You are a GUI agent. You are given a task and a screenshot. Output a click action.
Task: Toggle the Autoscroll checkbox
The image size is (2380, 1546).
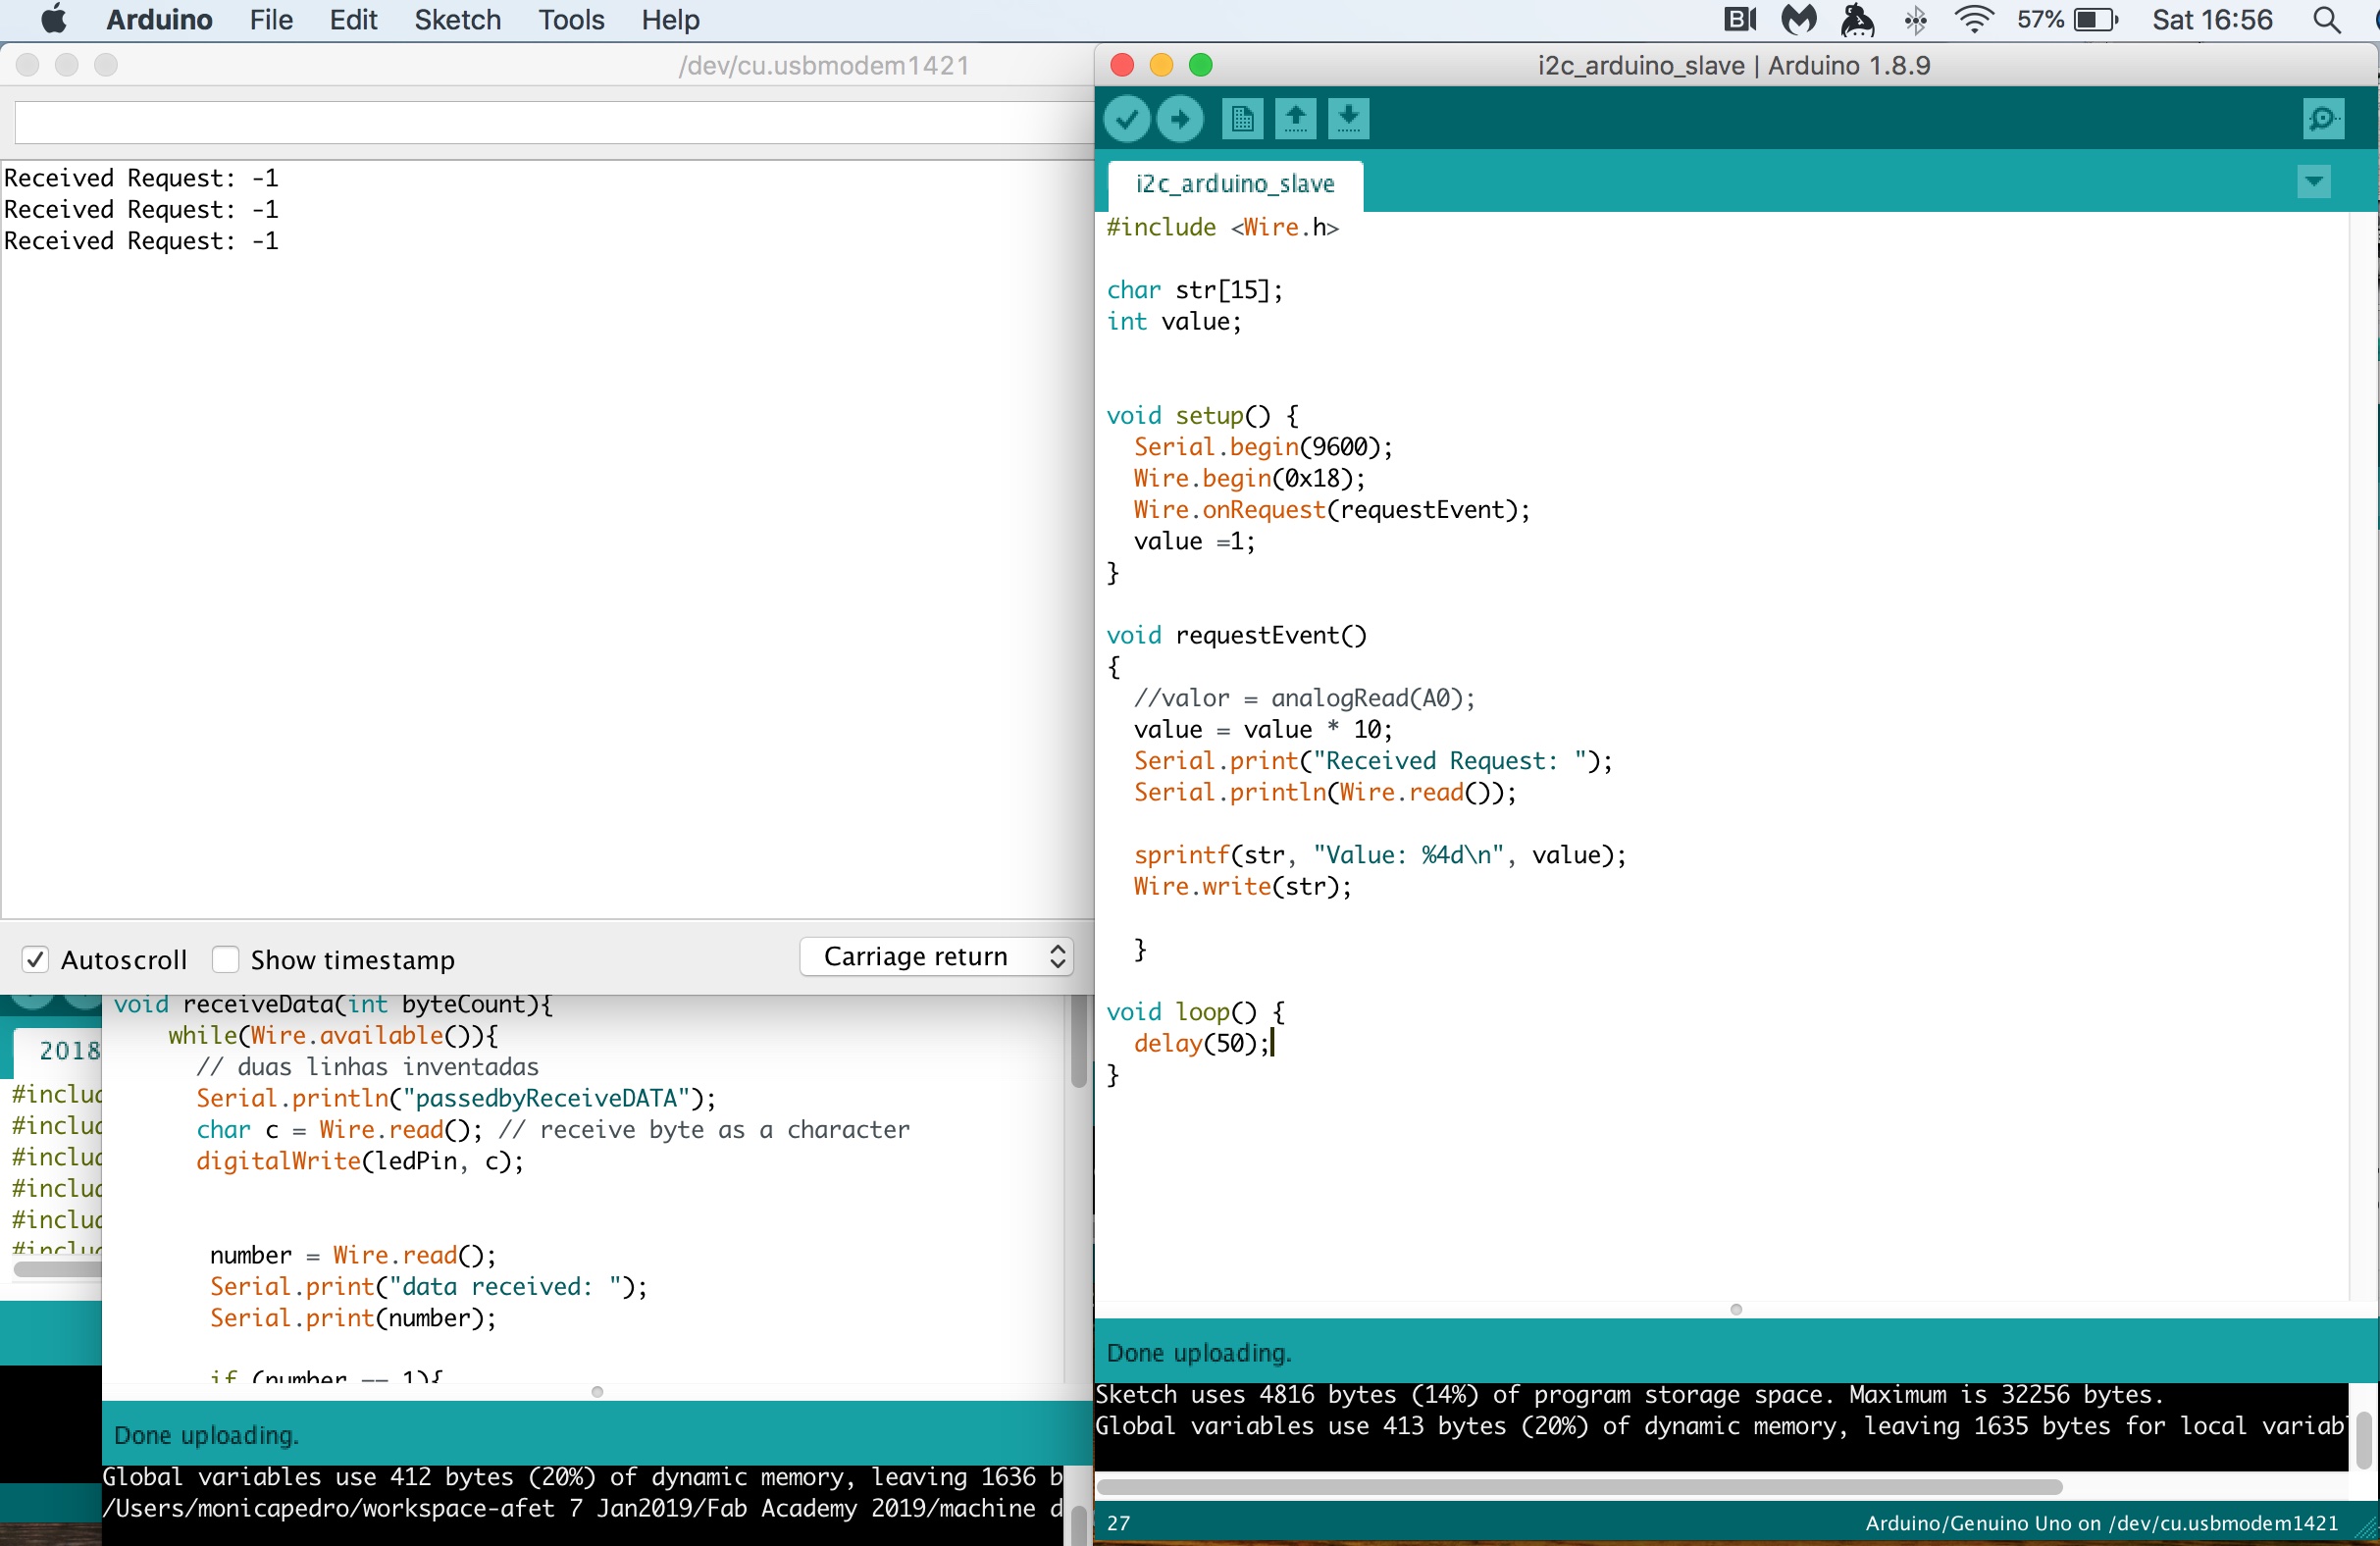[35, 960]
